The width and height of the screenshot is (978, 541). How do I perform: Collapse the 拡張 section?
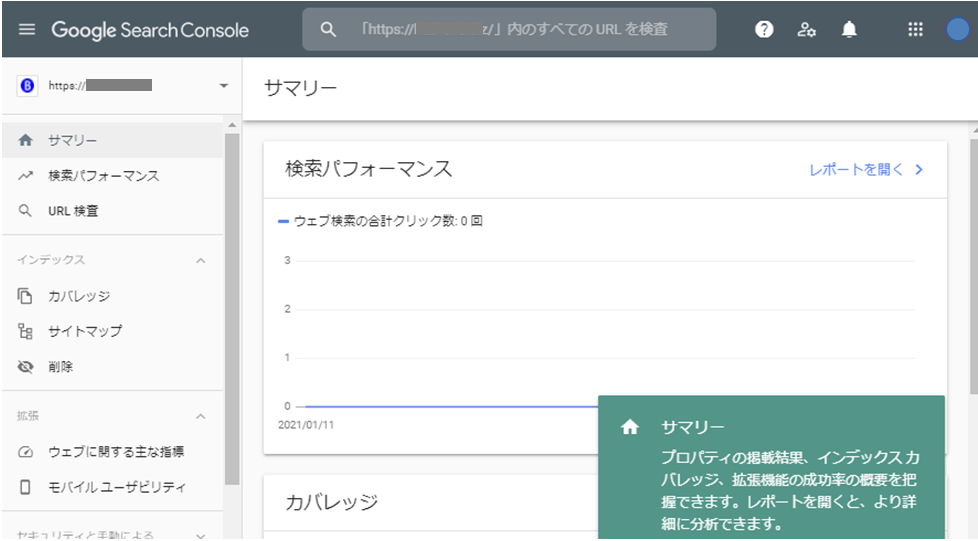point(200,416)
